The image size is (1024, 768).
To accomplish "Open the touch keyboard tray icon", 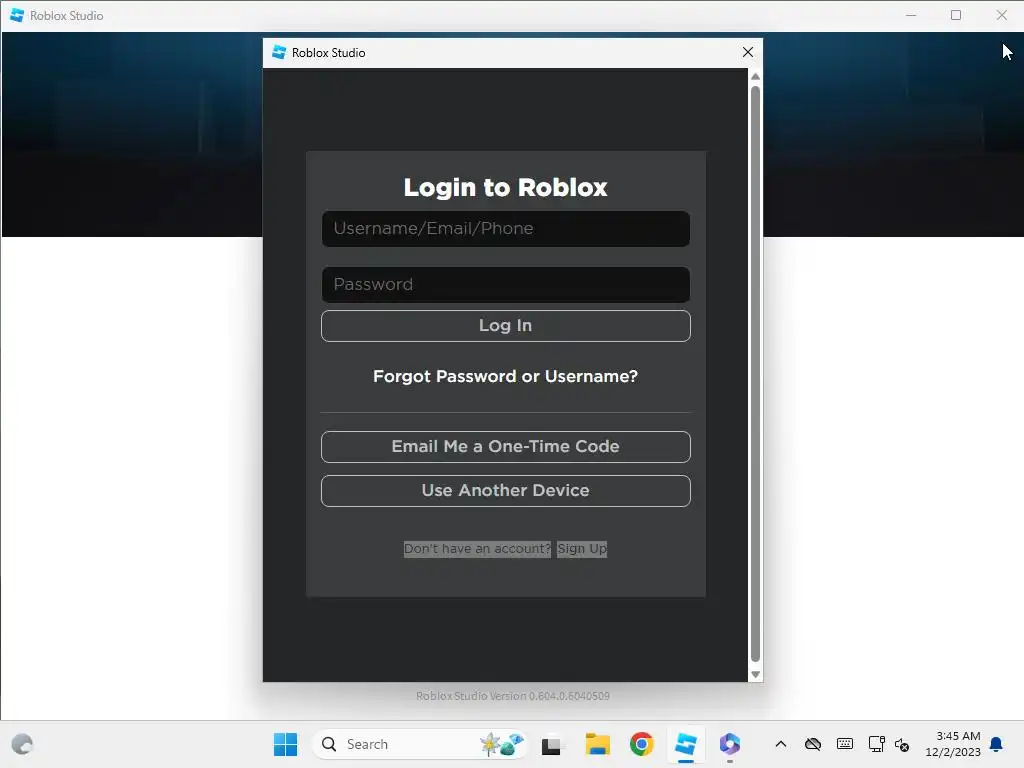I will [844, 744].
